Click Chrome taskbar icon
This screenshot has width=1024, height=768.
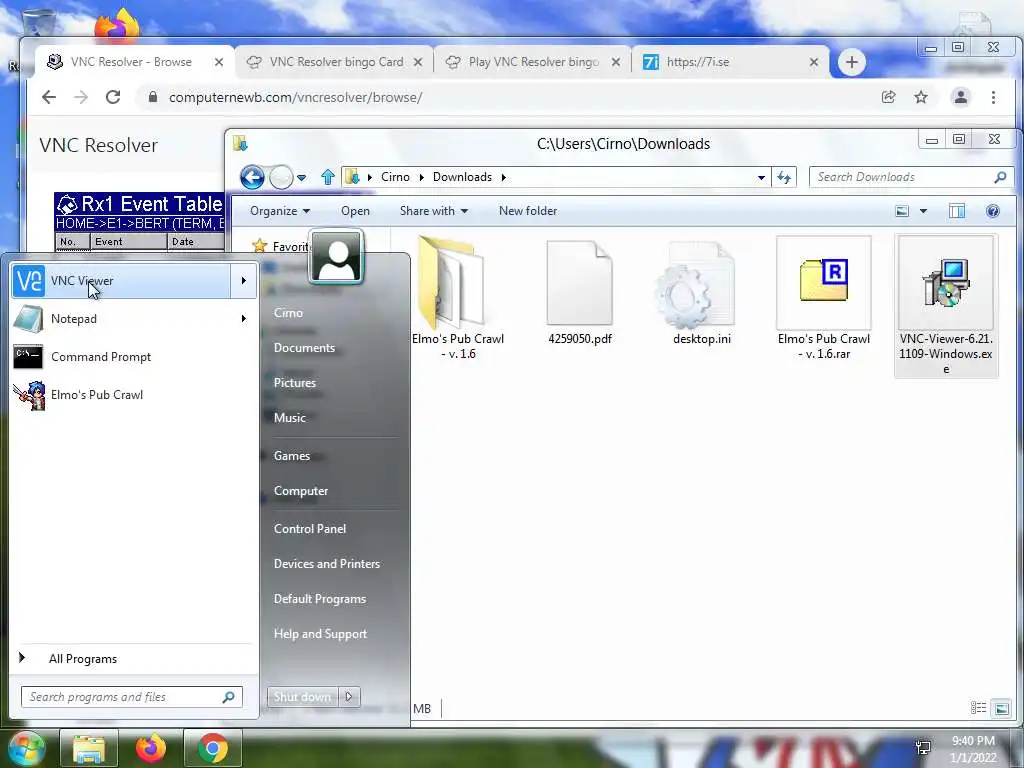(x=213, y=748)
